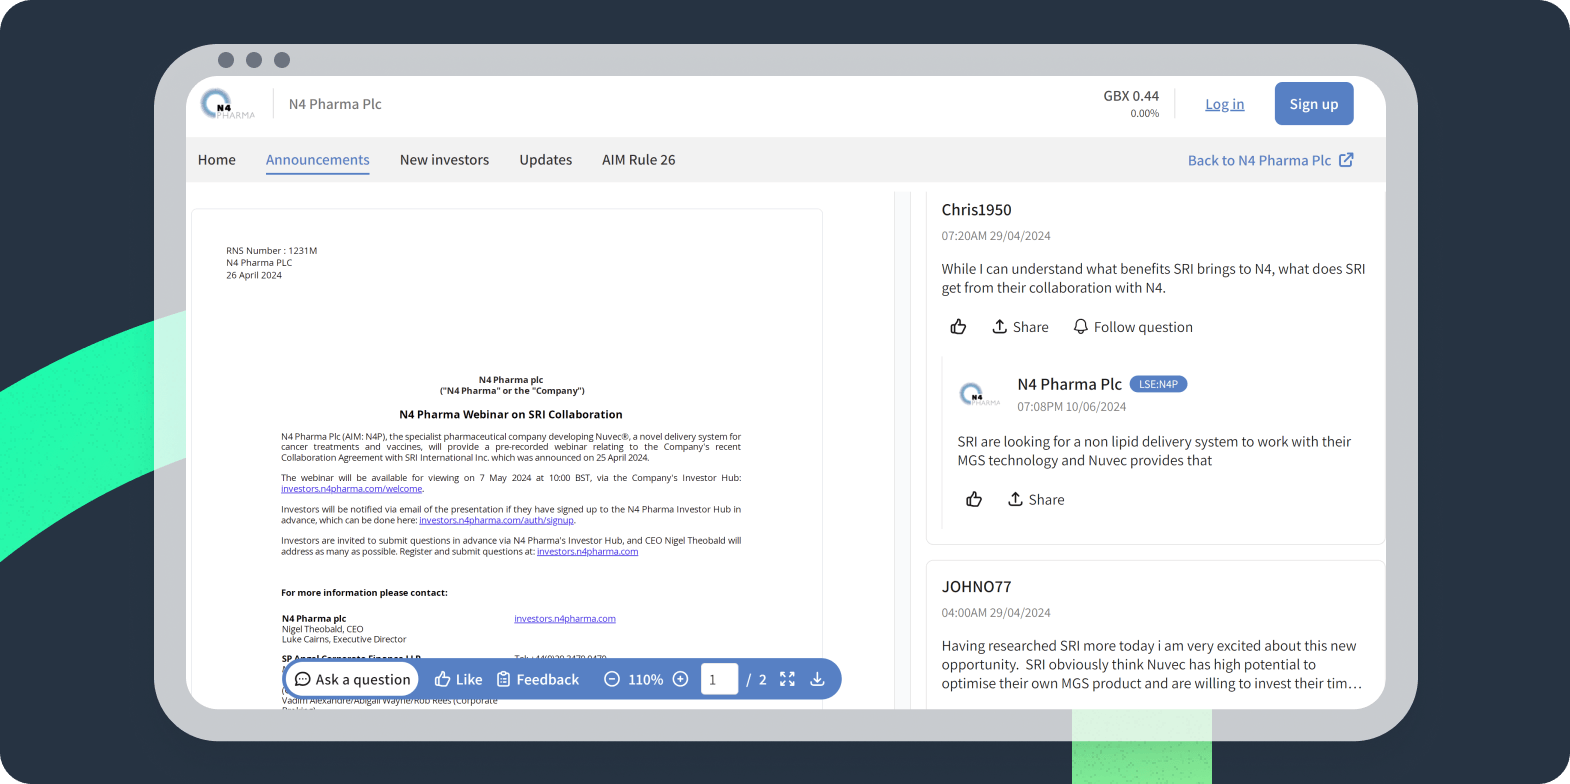Like the announcement document
Image resolution: width=1570 pixels, height=784 pixels.
coord(458,679)
